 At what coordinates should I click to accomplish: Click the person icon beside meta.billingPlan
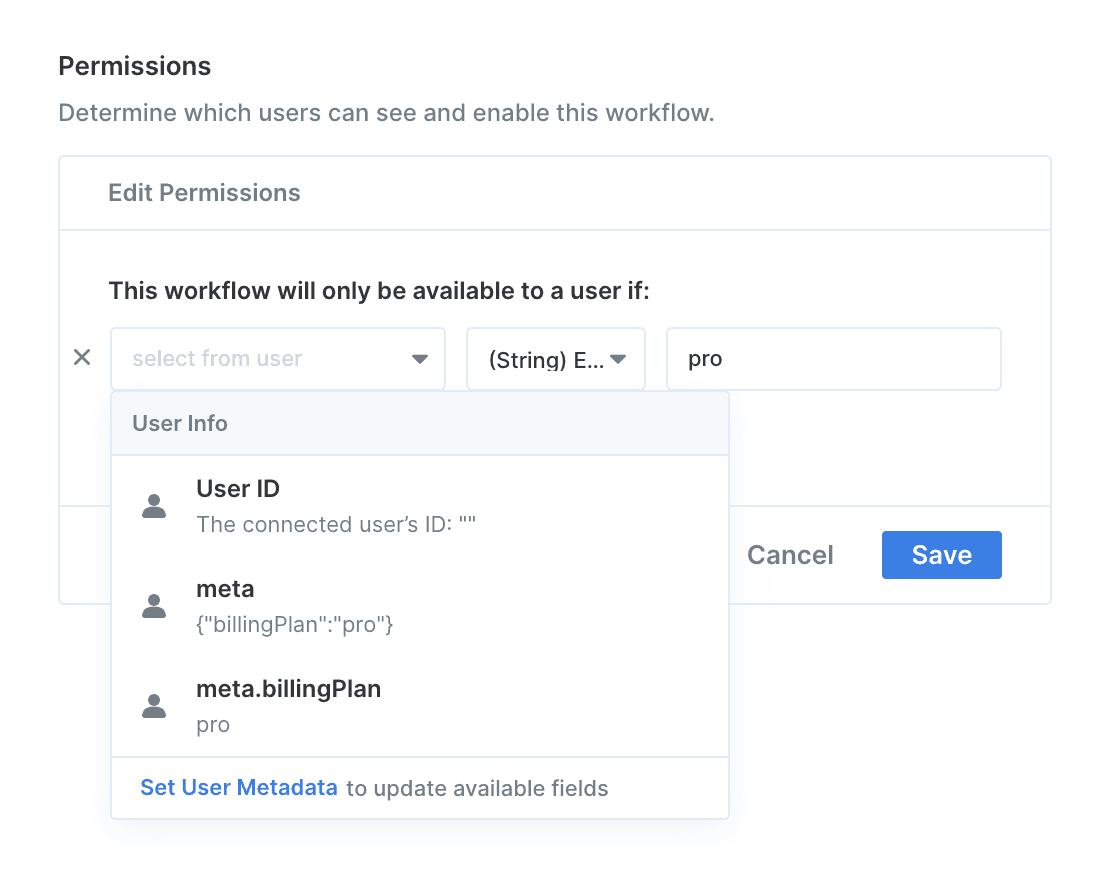point(154,706)
